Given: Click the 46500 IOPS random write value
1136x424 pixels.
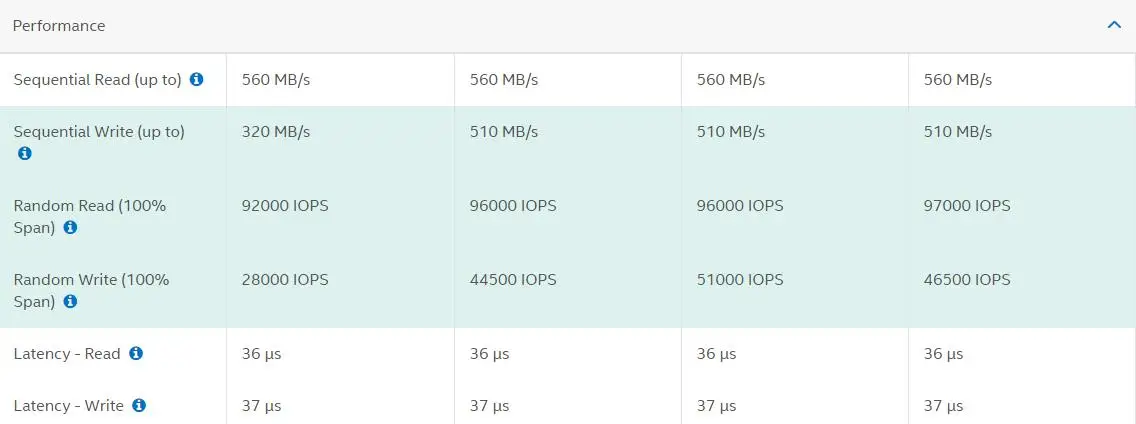Looking at the screenshot, I should click(967, 280).
